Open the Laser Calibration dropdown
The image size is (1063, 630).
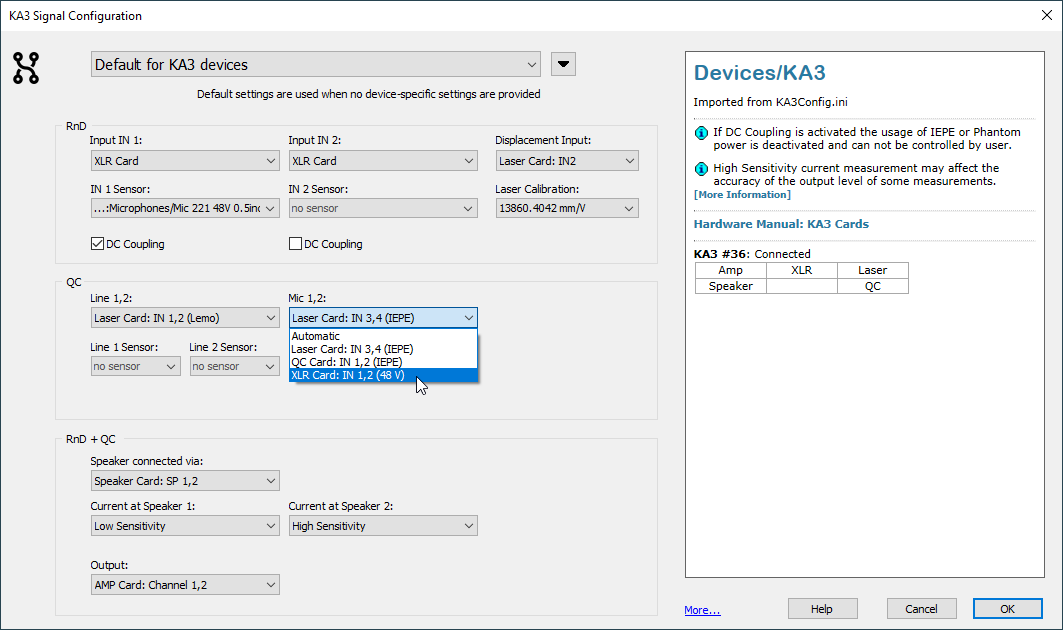(567, 208)
